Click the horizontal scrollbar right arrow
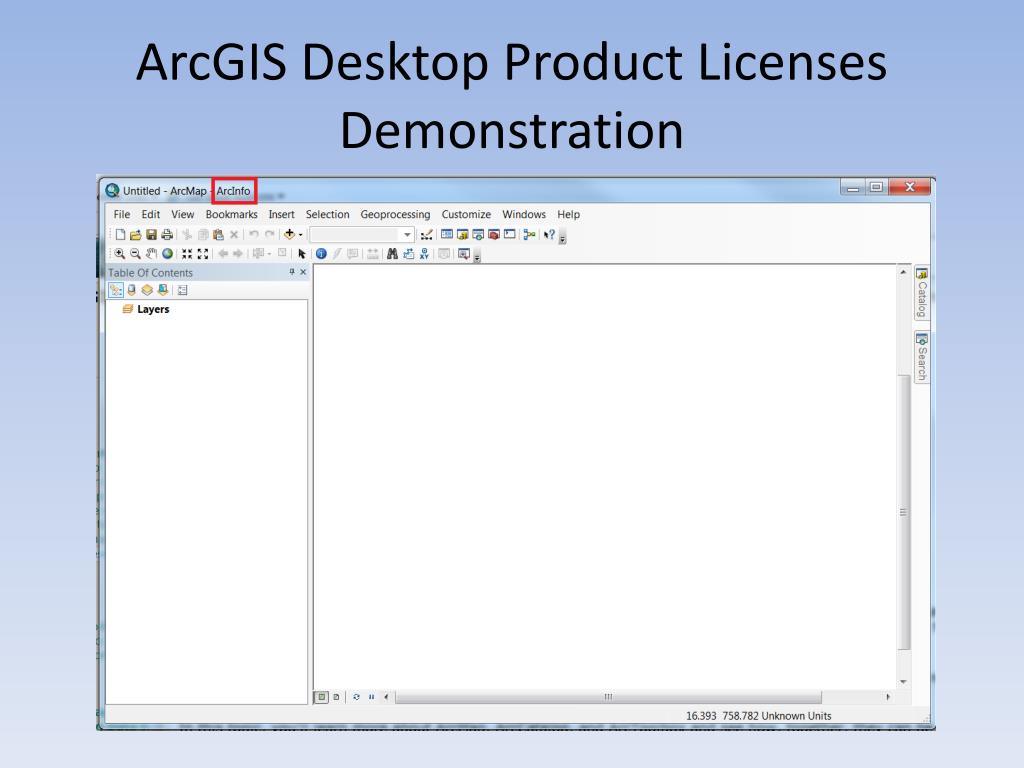This screenshot has width=1024, height=768. (x=888, y=697)
